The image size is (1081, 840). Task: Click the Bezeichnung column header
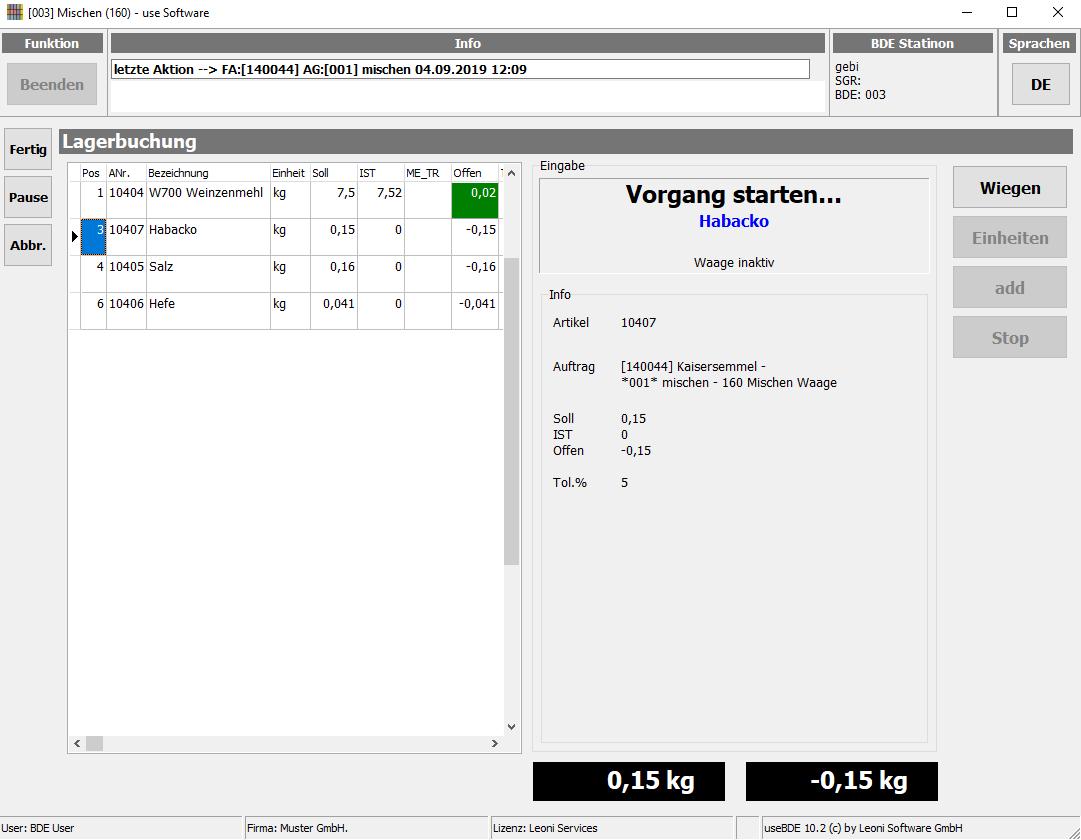208,173
